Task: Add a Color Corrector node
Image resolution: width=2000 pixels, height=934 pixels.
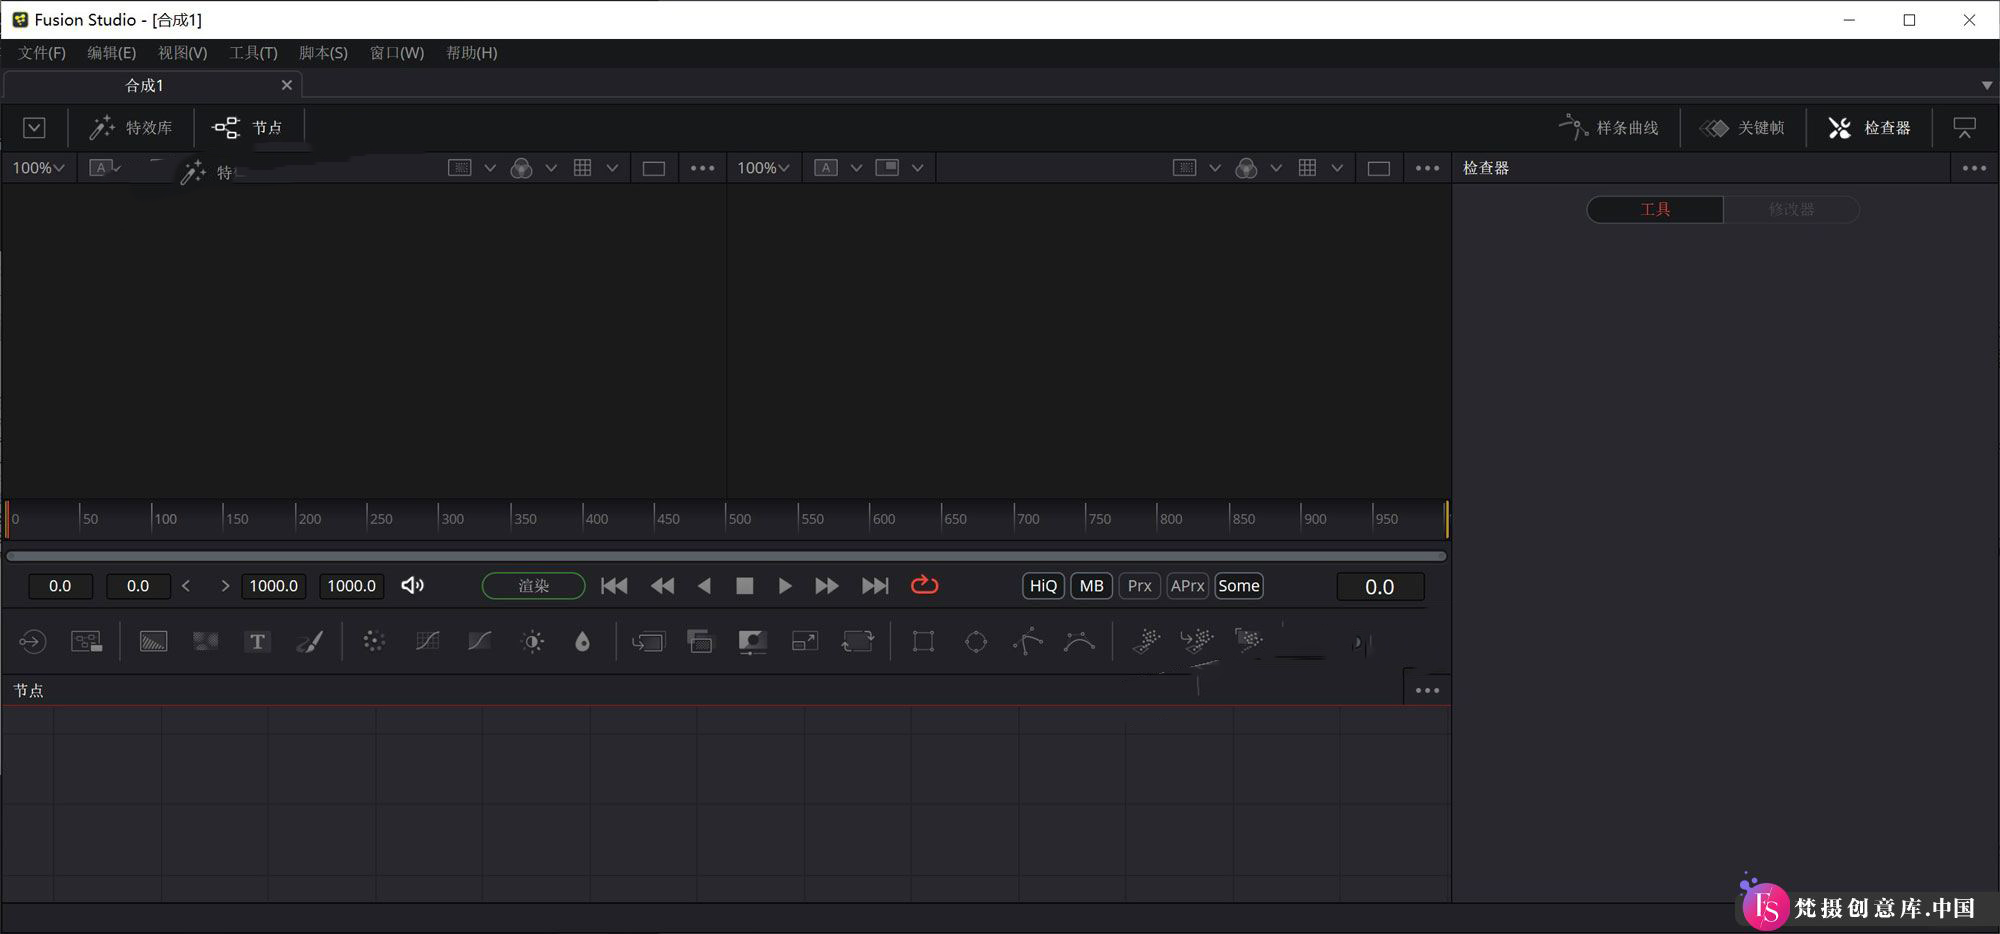Action: coord(374,642)
